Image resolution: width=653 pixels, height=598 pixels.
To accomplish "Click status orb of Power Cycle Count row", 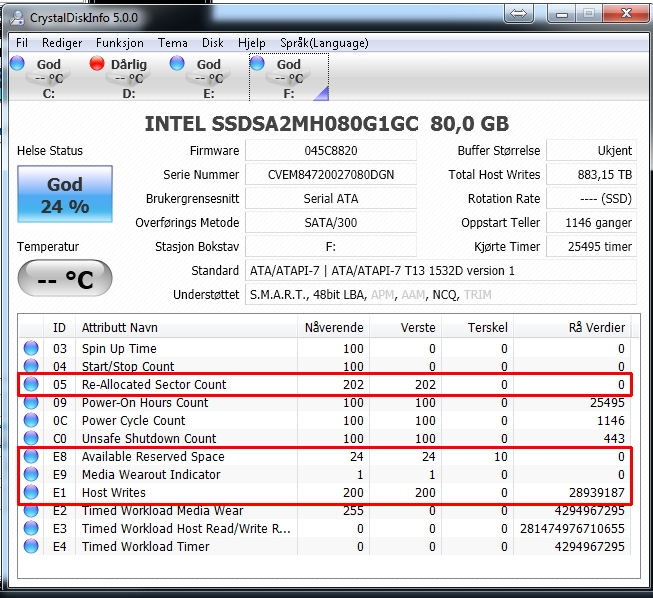I will pos(31,420).
